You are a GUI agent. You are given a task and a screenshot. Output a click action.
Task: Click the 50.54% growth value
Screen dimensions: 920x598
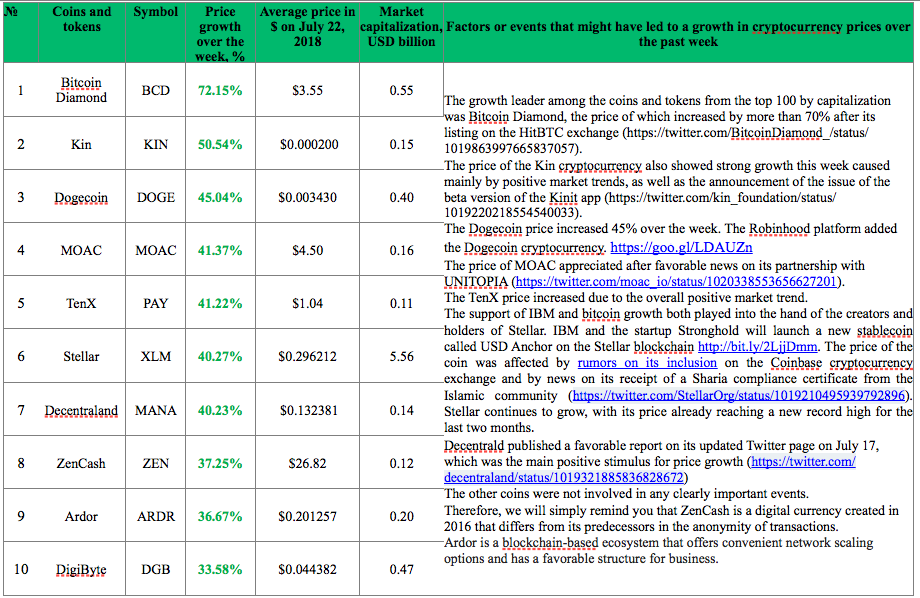[220, 144]
